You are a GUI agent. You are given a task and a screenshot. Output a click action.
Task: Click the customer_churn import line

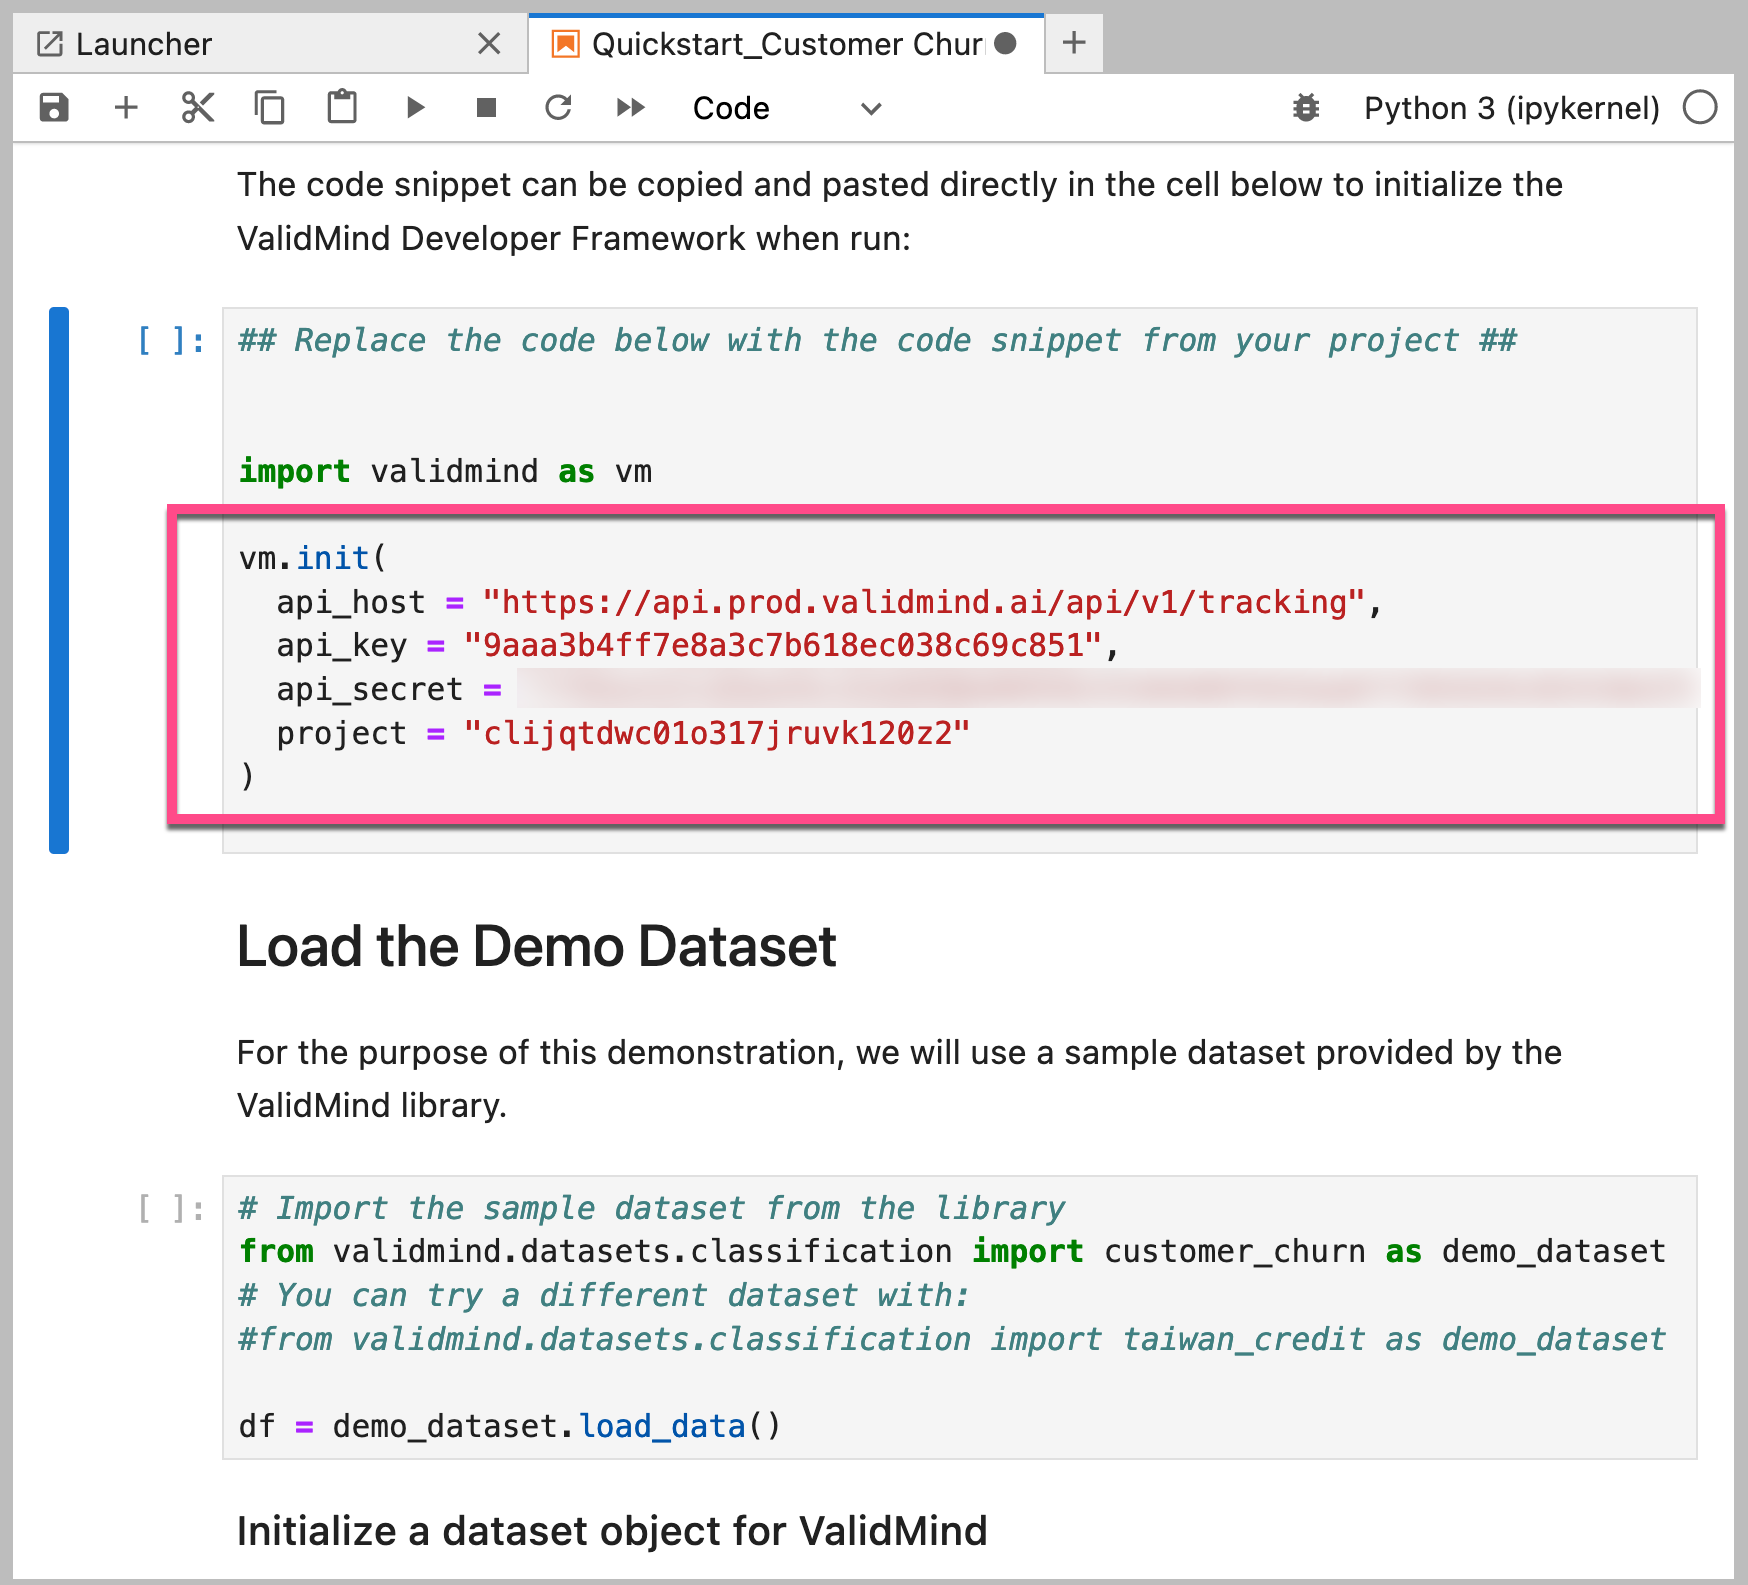click(x=952, y=1252)
